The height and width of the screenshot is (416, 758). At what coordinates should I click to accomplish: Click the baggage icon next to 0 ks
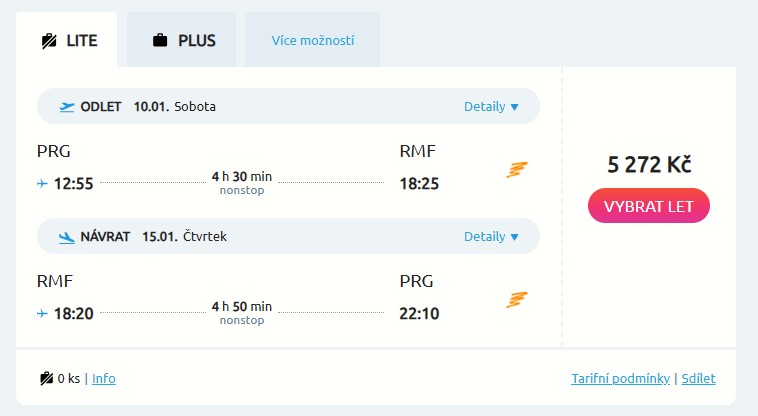pos(46,379)
